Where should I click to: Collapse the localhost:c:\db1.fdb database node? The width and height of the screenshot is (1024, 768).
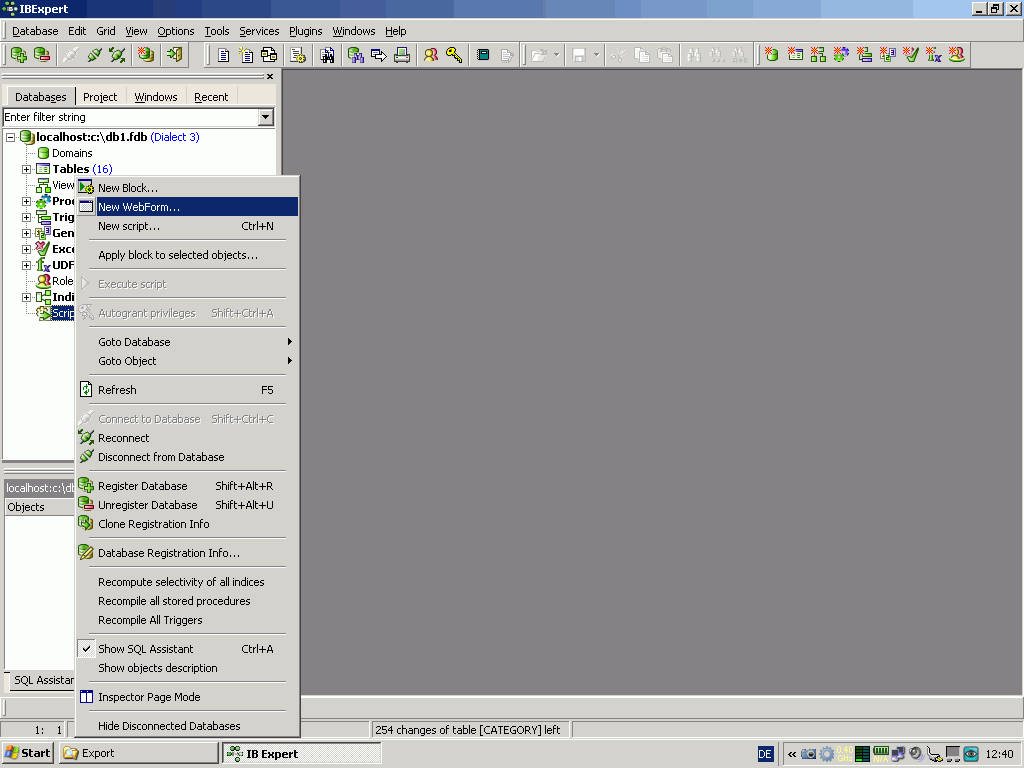[x=10, y=137]
